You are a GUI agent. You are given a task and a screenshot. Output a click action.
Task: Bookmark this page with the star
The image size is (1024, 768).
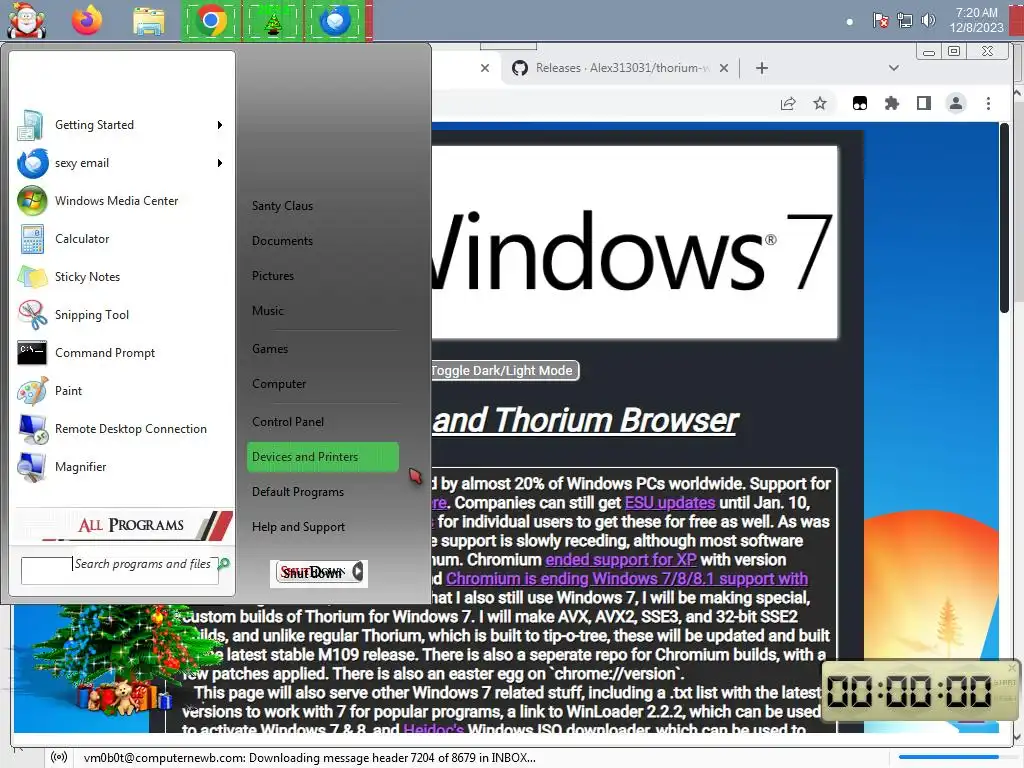pyautogui.click(x=820, y=103)
